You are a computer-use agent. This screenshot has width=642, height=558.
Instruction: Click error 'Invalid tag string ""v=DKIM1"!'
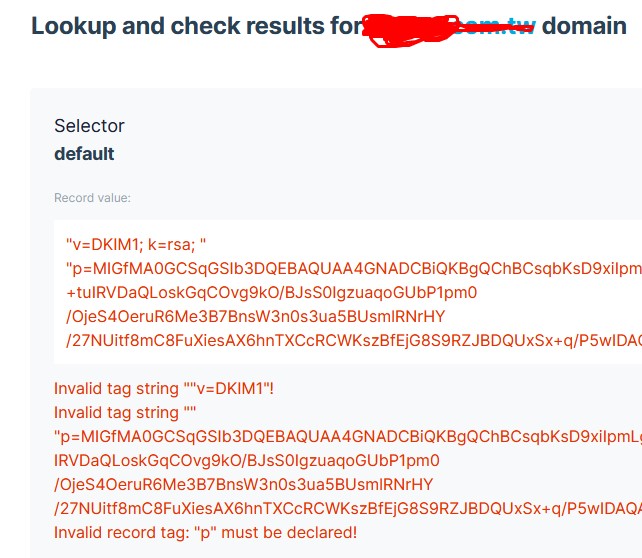click(164, 388)
